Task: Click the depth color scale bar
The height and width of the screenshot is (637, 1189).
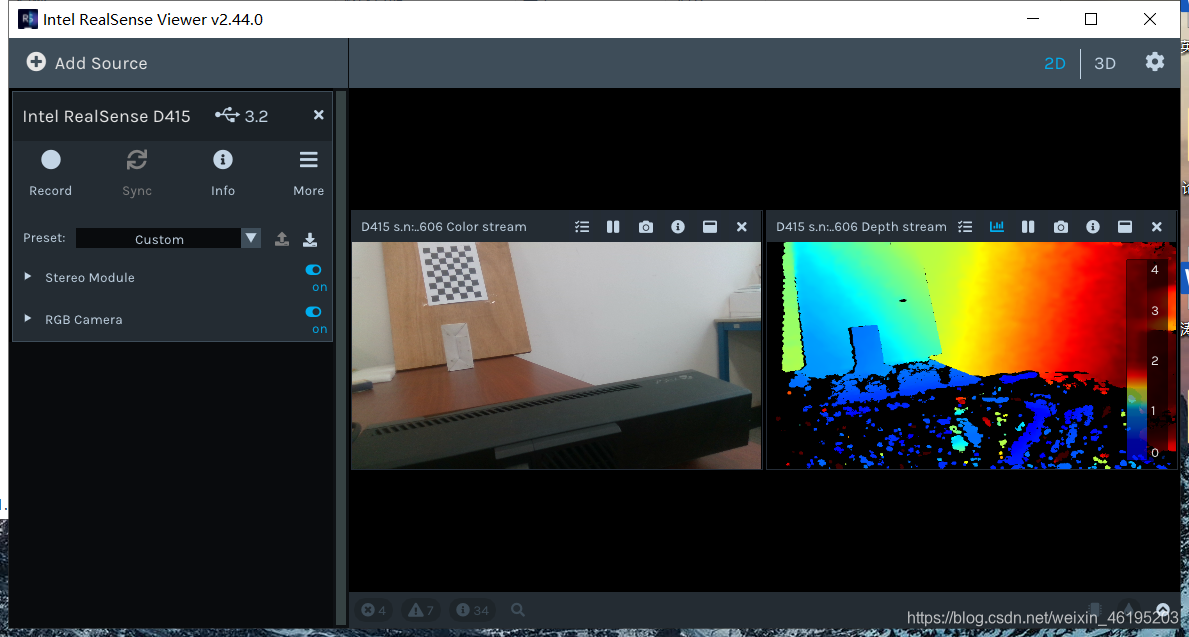Action: tap(1135, 359)
